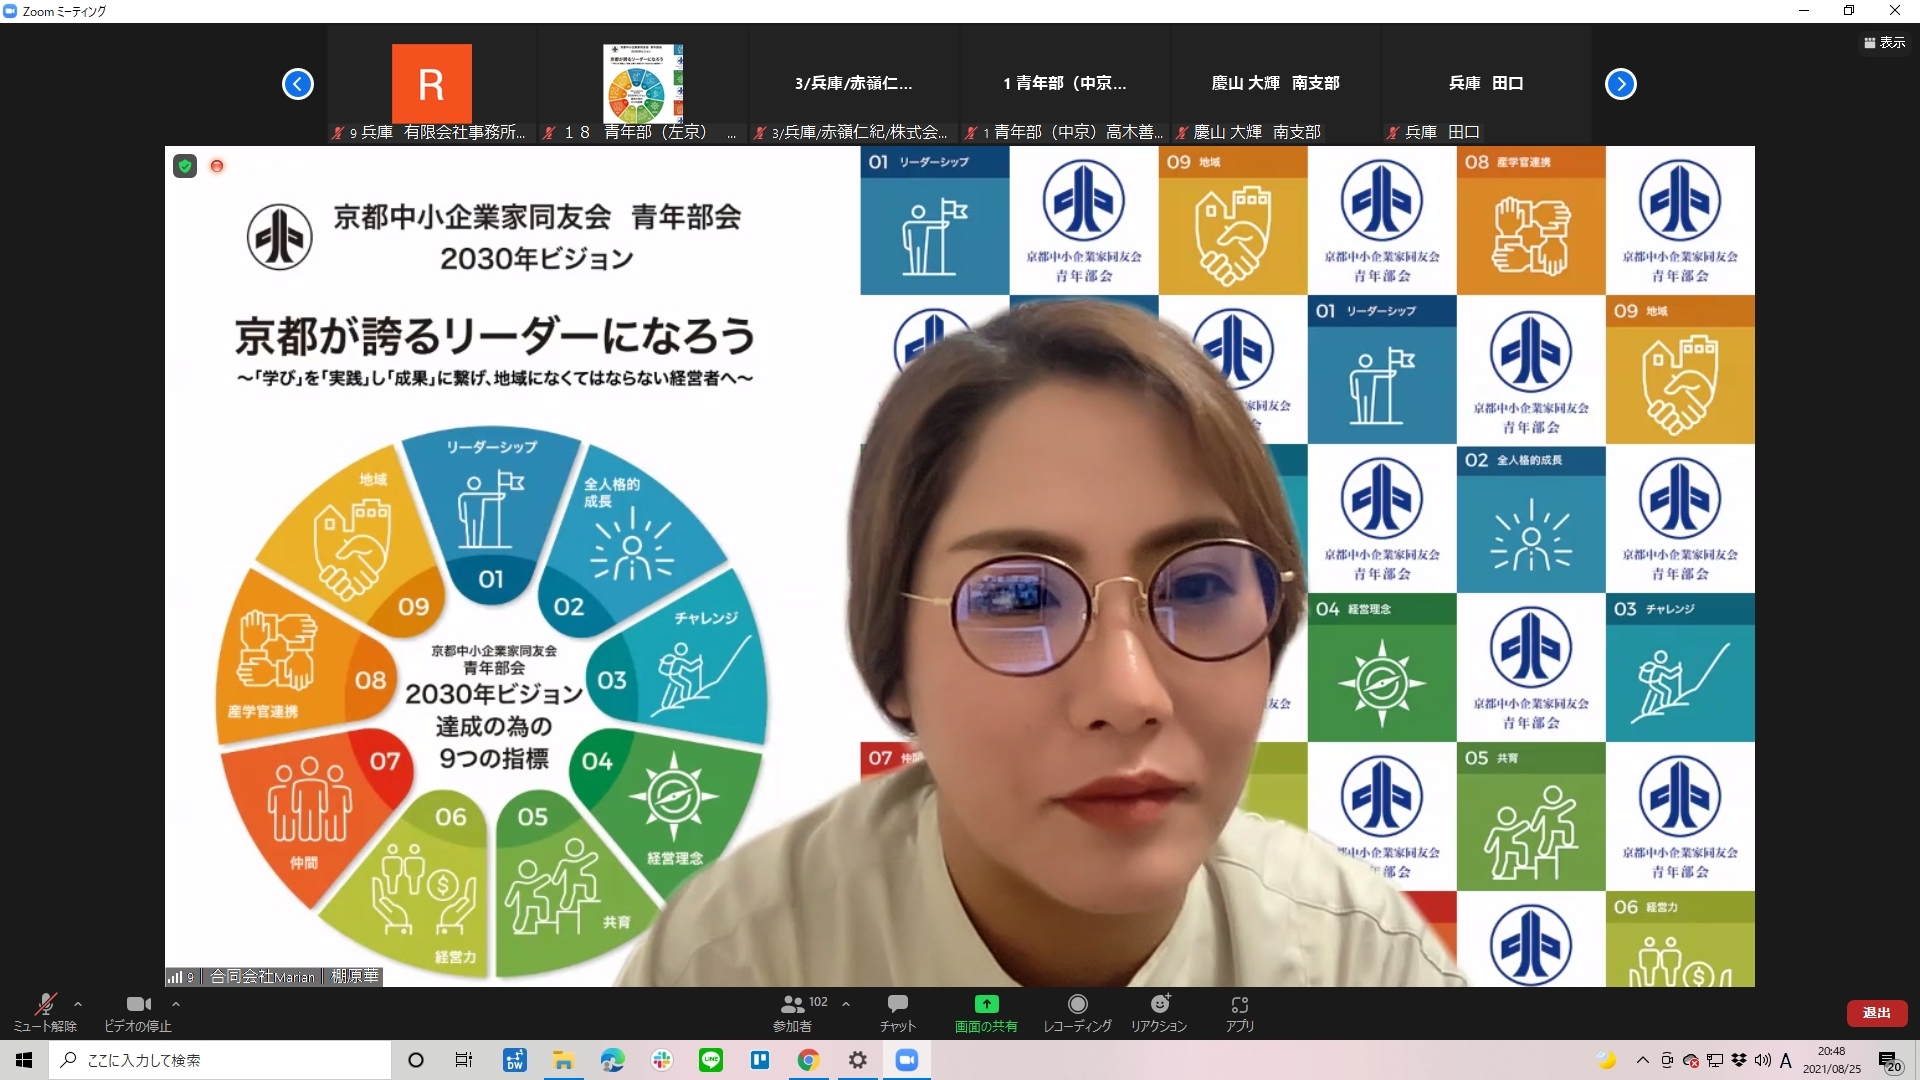Screen dimensions: 1920x1080
Task: Open Cortana circle icon in taskbar
Action: click(416, 1060)
